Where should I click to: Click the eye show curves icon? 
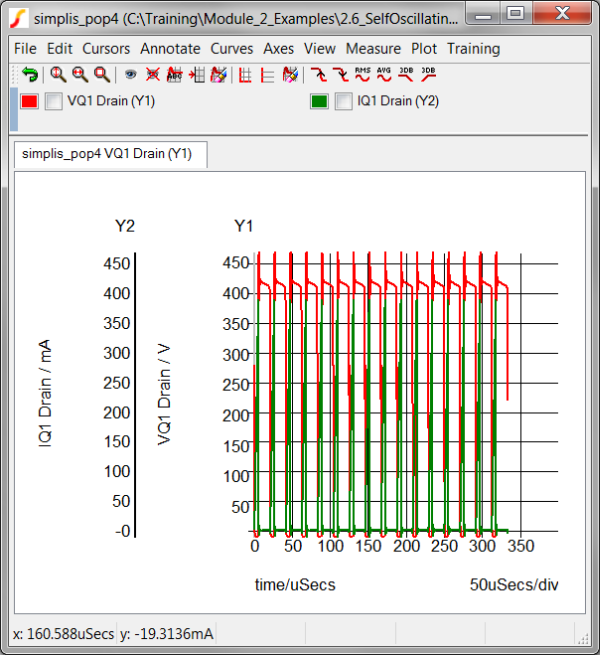pyautogui.click(x=130, y=74)
